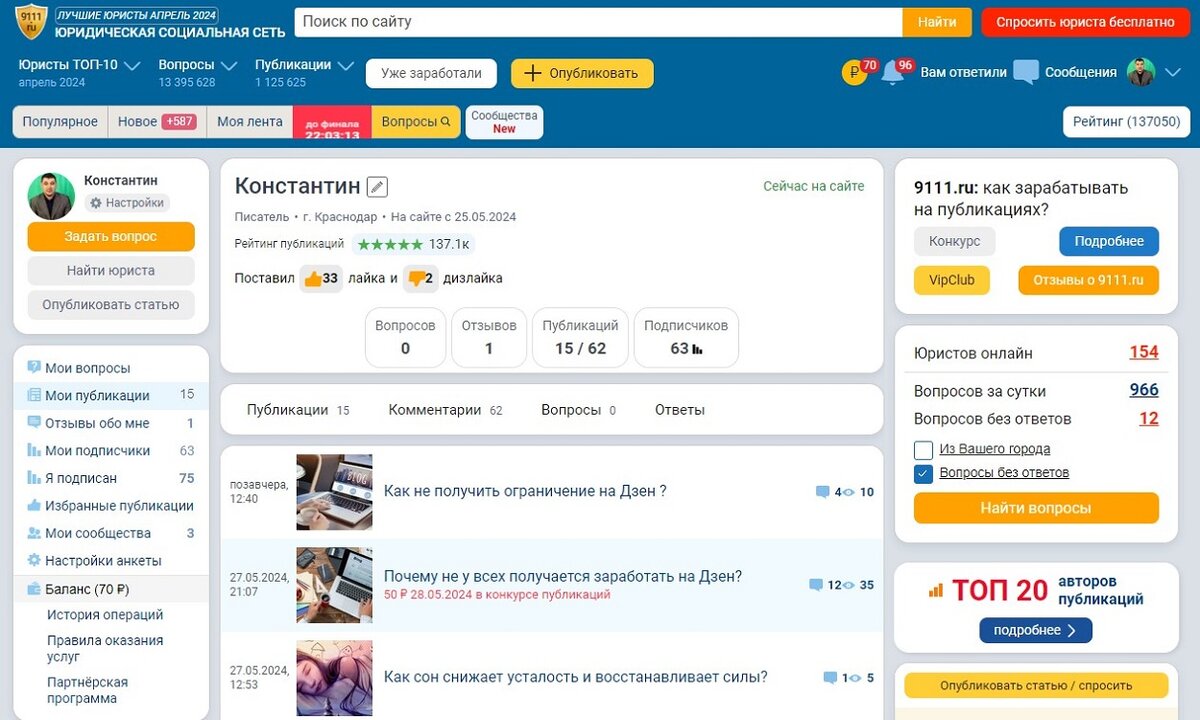Click the Уже заработали button
This screenshot has width=1200, height=720.
click(x=432, y=73)
